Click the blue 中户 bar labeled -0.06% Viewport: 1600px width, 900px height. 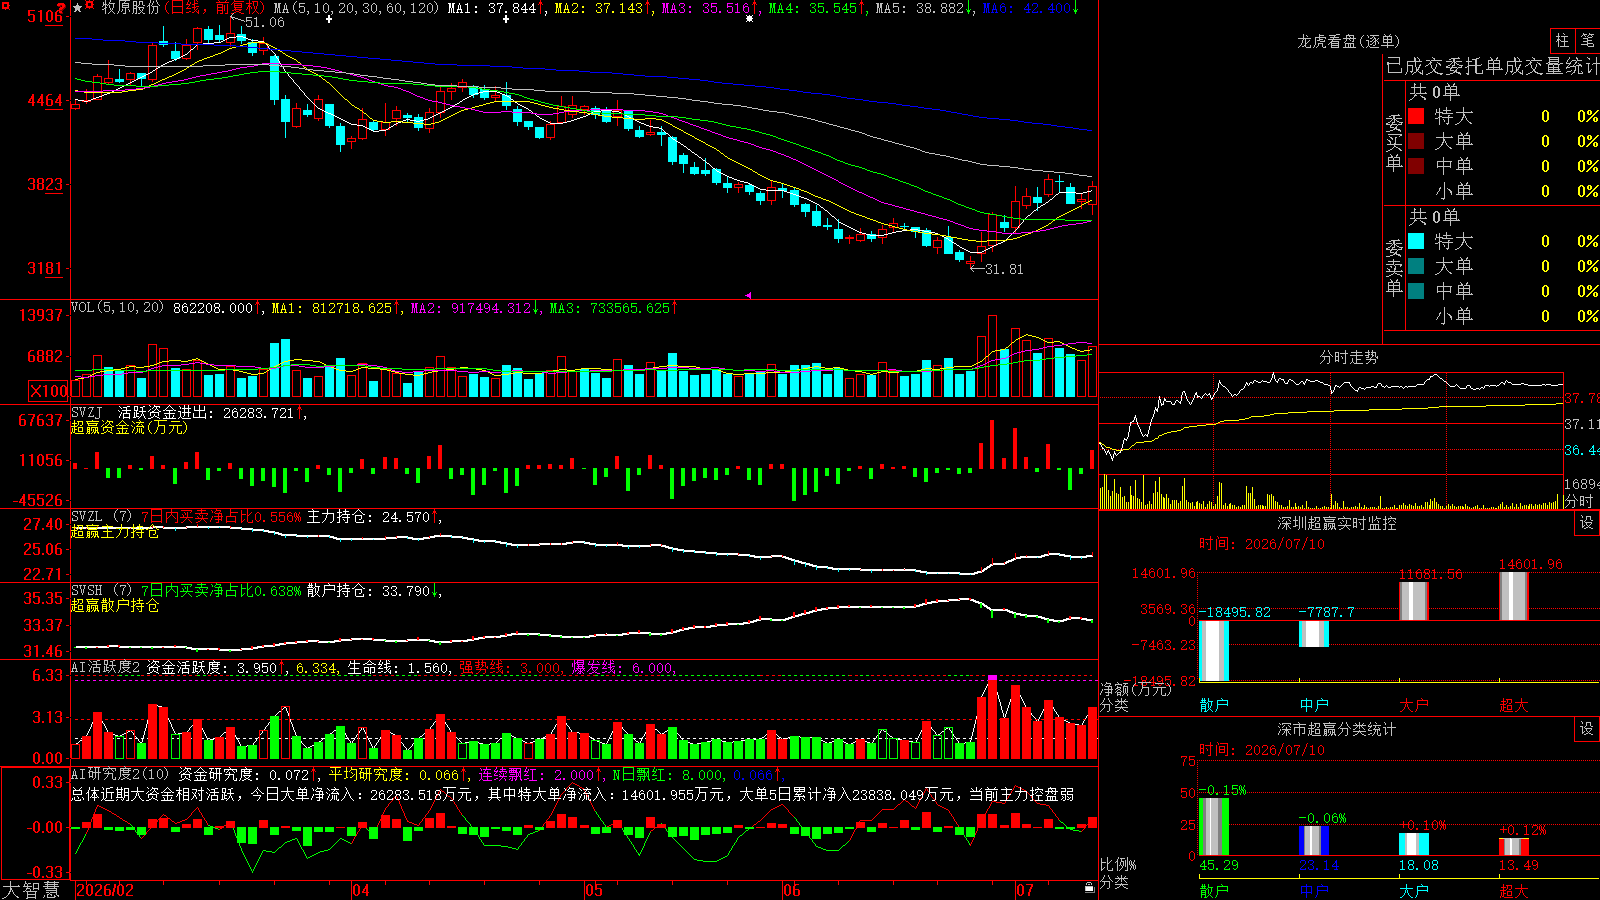(1314, 841)
